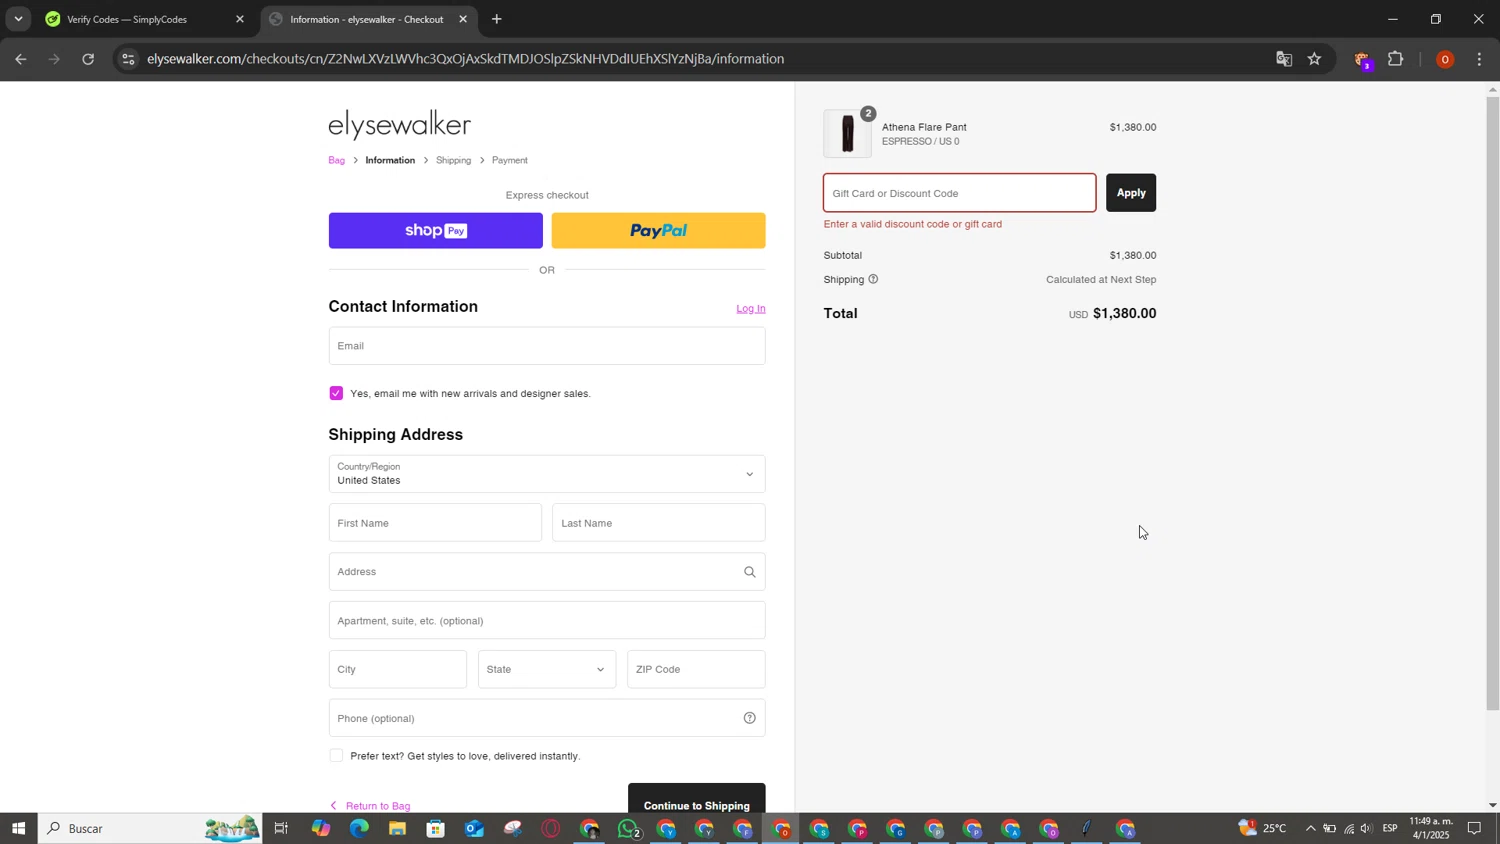Open a new browser tab

click(x=497, y=19)
